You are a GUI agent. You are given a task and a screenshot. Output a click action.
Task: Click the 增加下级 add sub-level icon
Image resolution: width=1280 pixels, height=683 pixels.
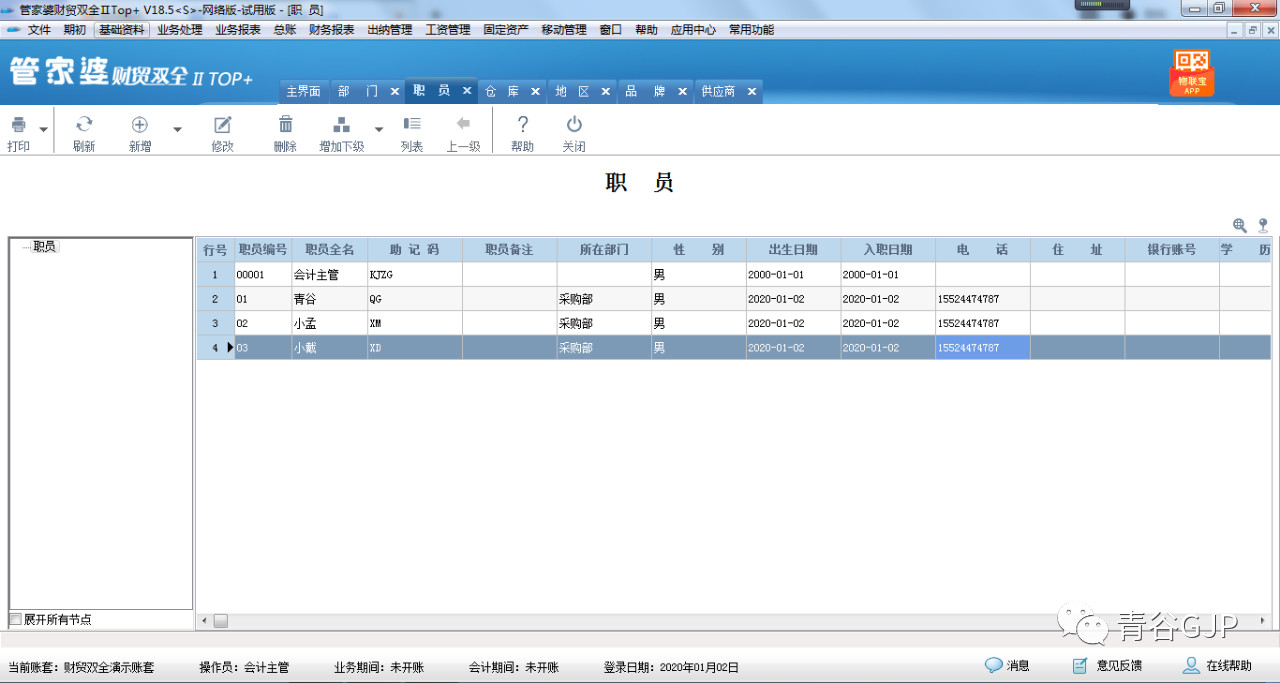coord(341,125)
